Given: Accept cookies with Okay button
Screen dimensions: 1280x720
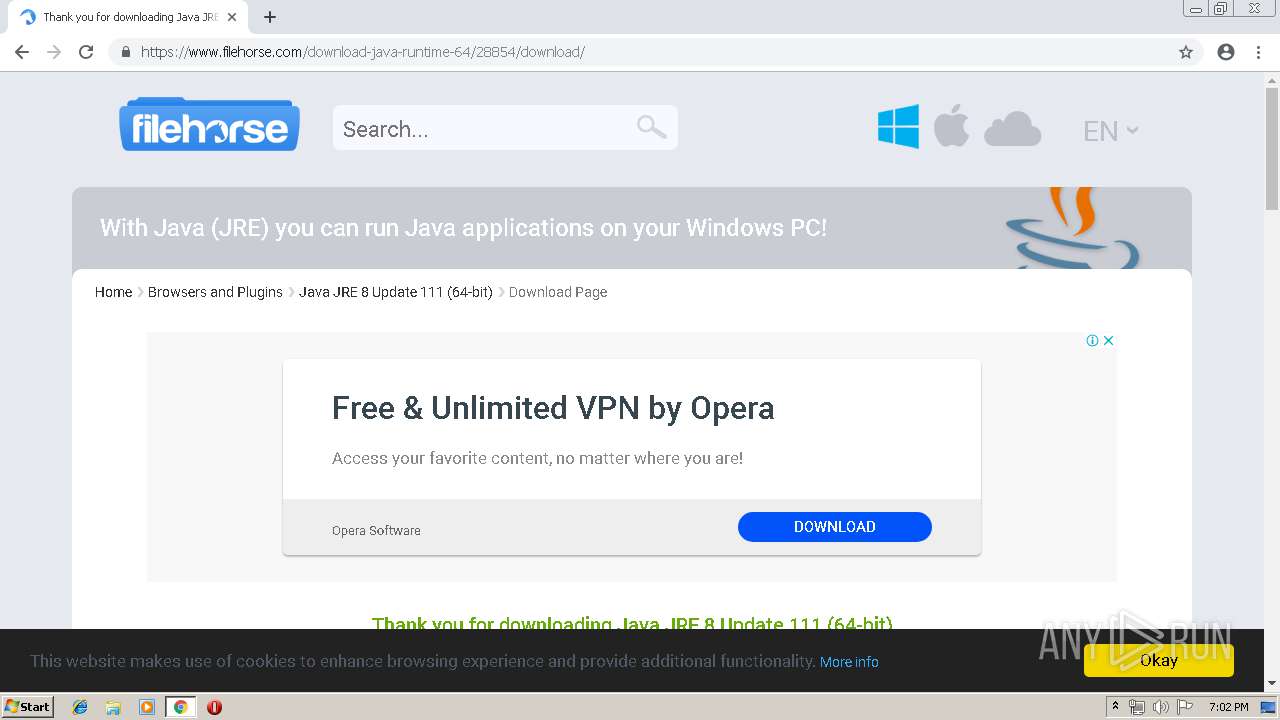Looking at the screenshot, I should click(x=1159, y=660).
